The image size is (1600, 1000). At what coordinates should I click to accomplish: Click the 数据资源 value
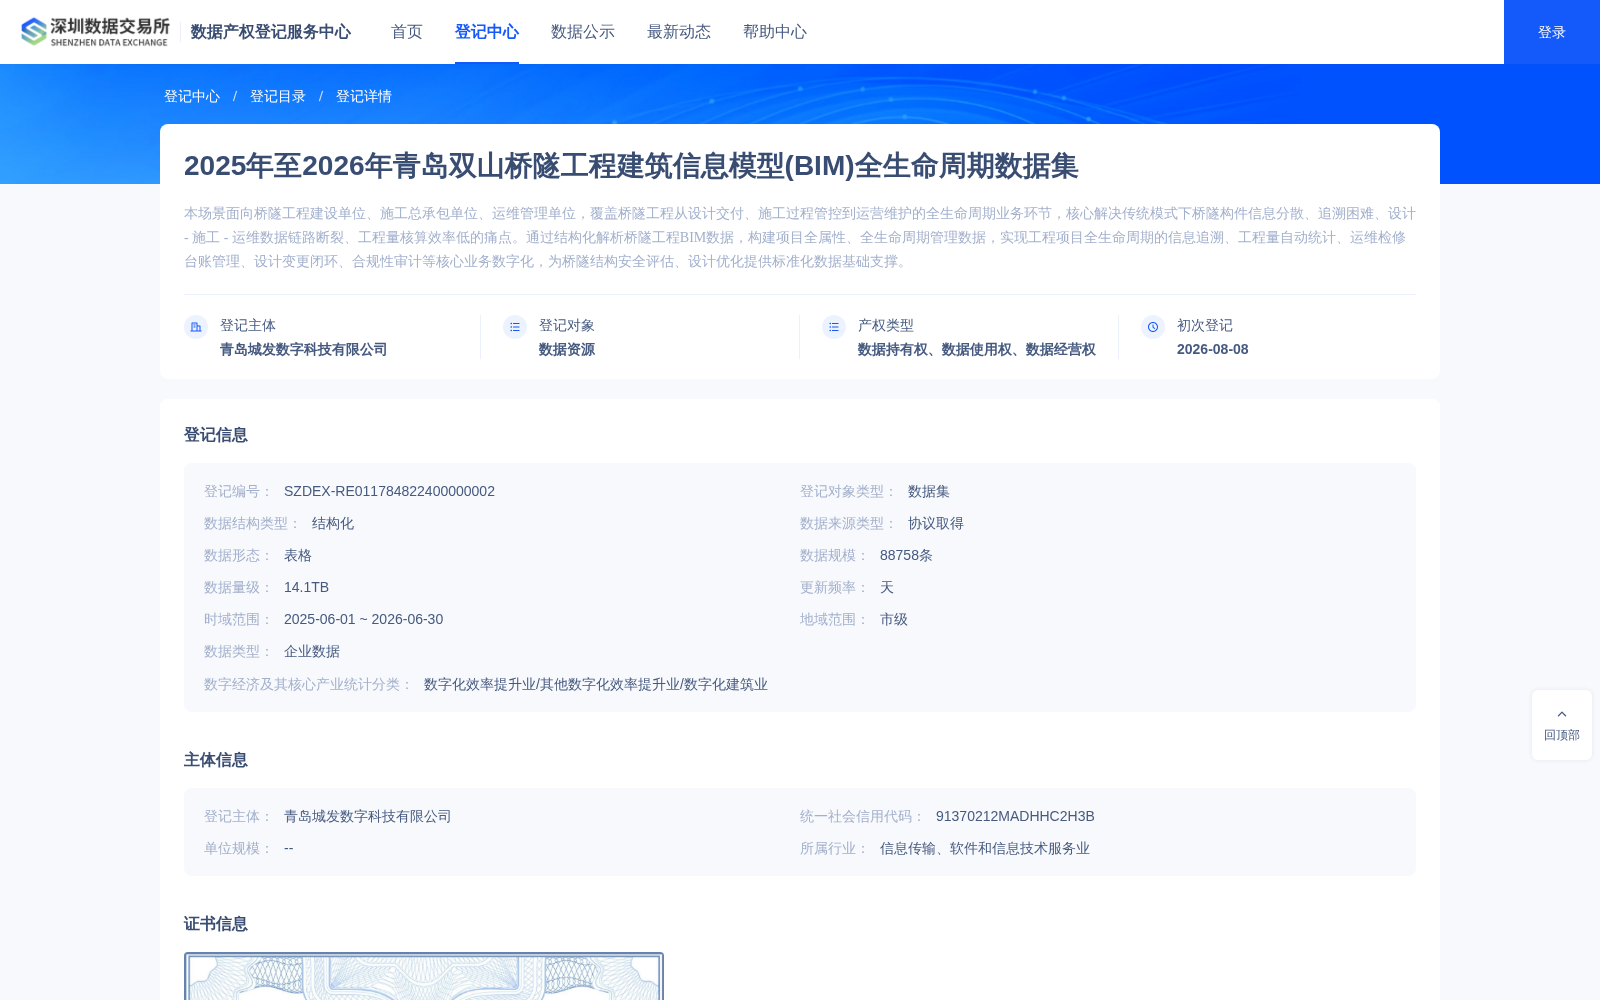567,349
